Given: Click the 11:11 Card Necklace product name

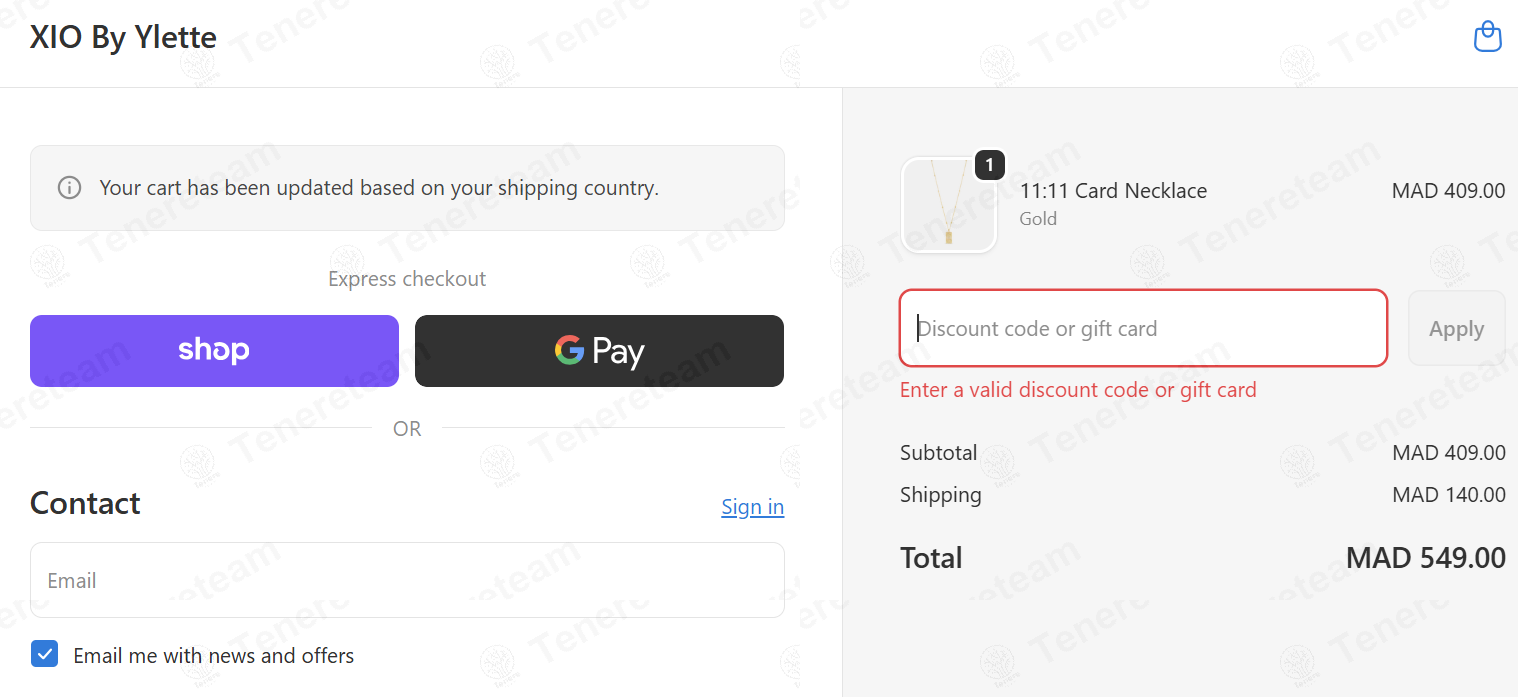Looking at the screenshot, I should (1113, 191).
